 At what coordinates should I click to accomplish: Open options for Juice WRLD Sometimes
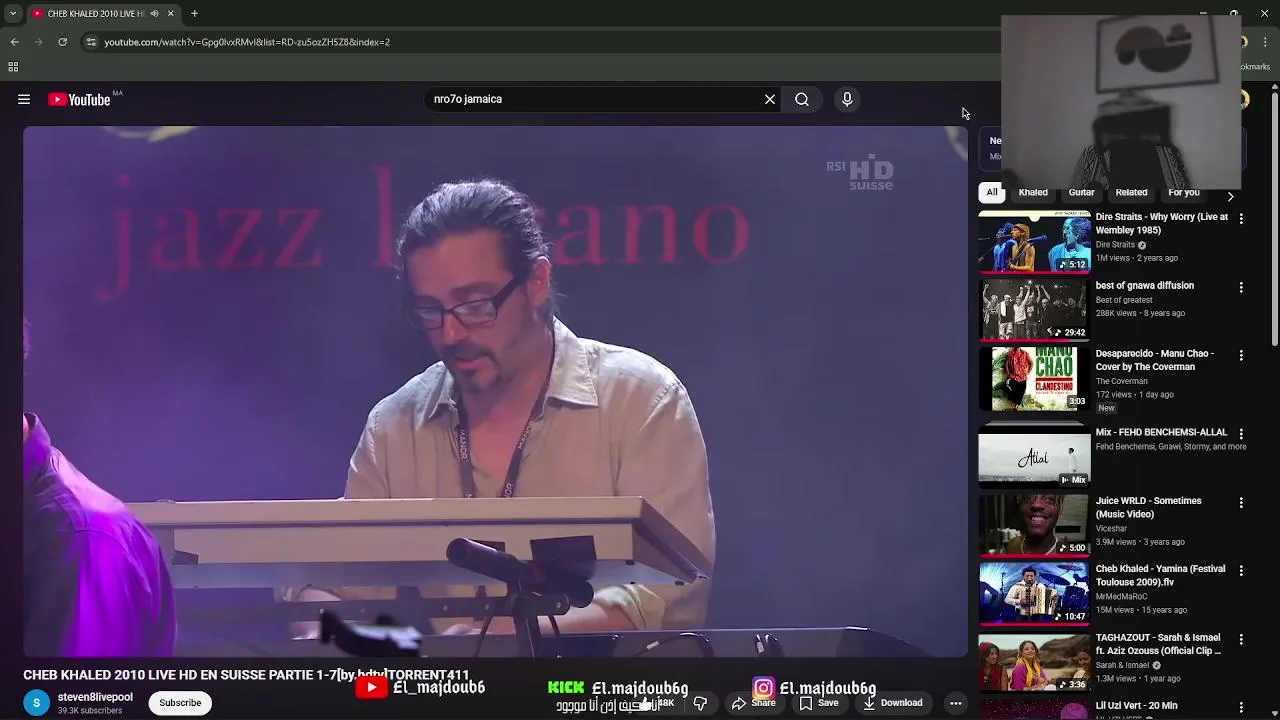[x=1241, y=502]
